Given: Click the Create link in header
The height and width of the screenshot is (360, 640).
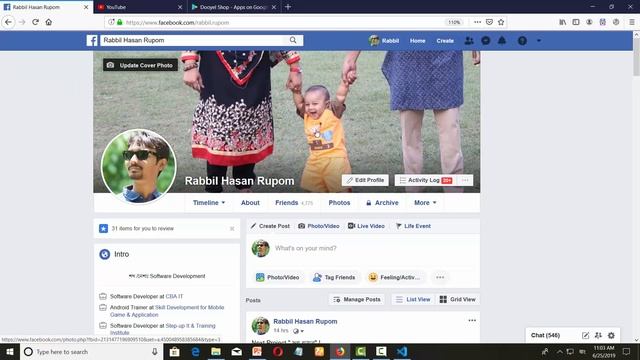Looking at the screenshot, I should point(445,40).
